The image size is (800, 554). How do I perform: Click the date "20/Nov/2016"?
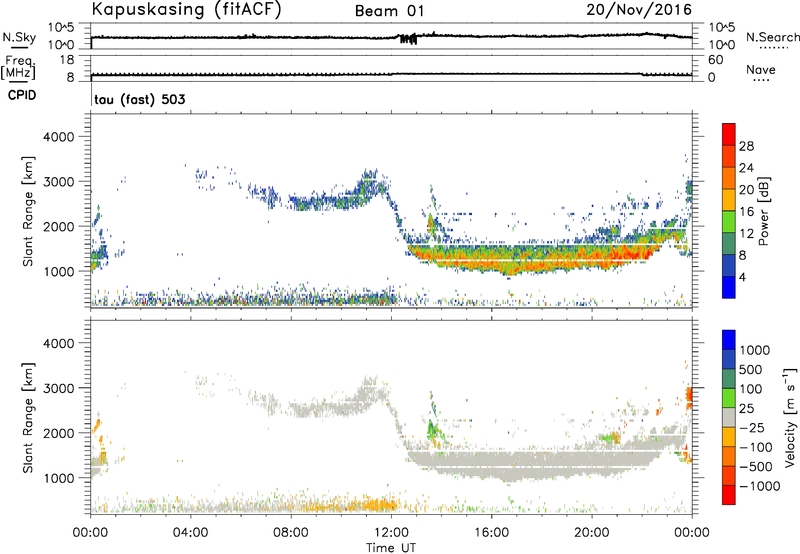click(639, 9)
